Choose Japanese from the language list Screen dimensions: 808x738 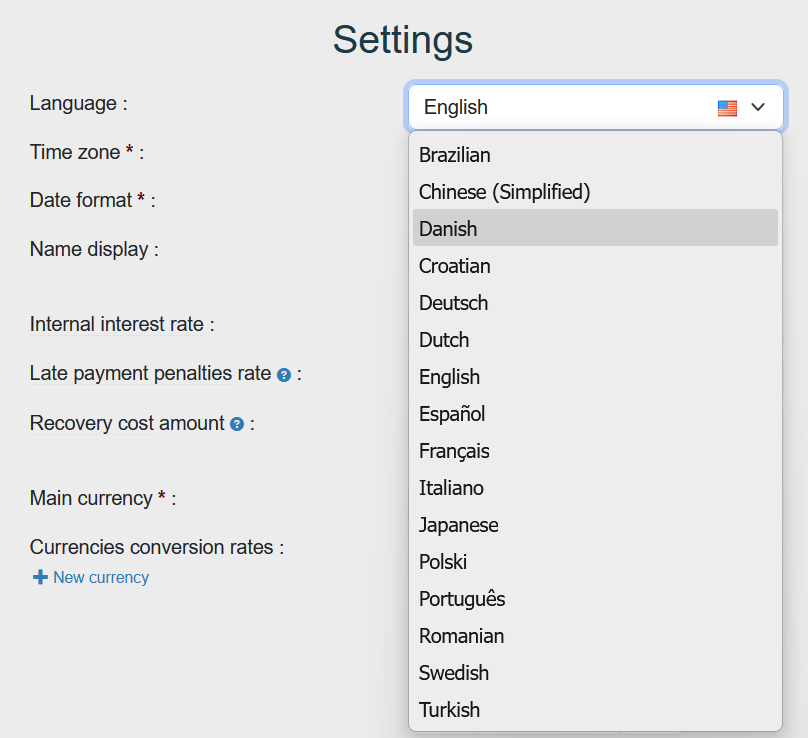coord(459,525)
